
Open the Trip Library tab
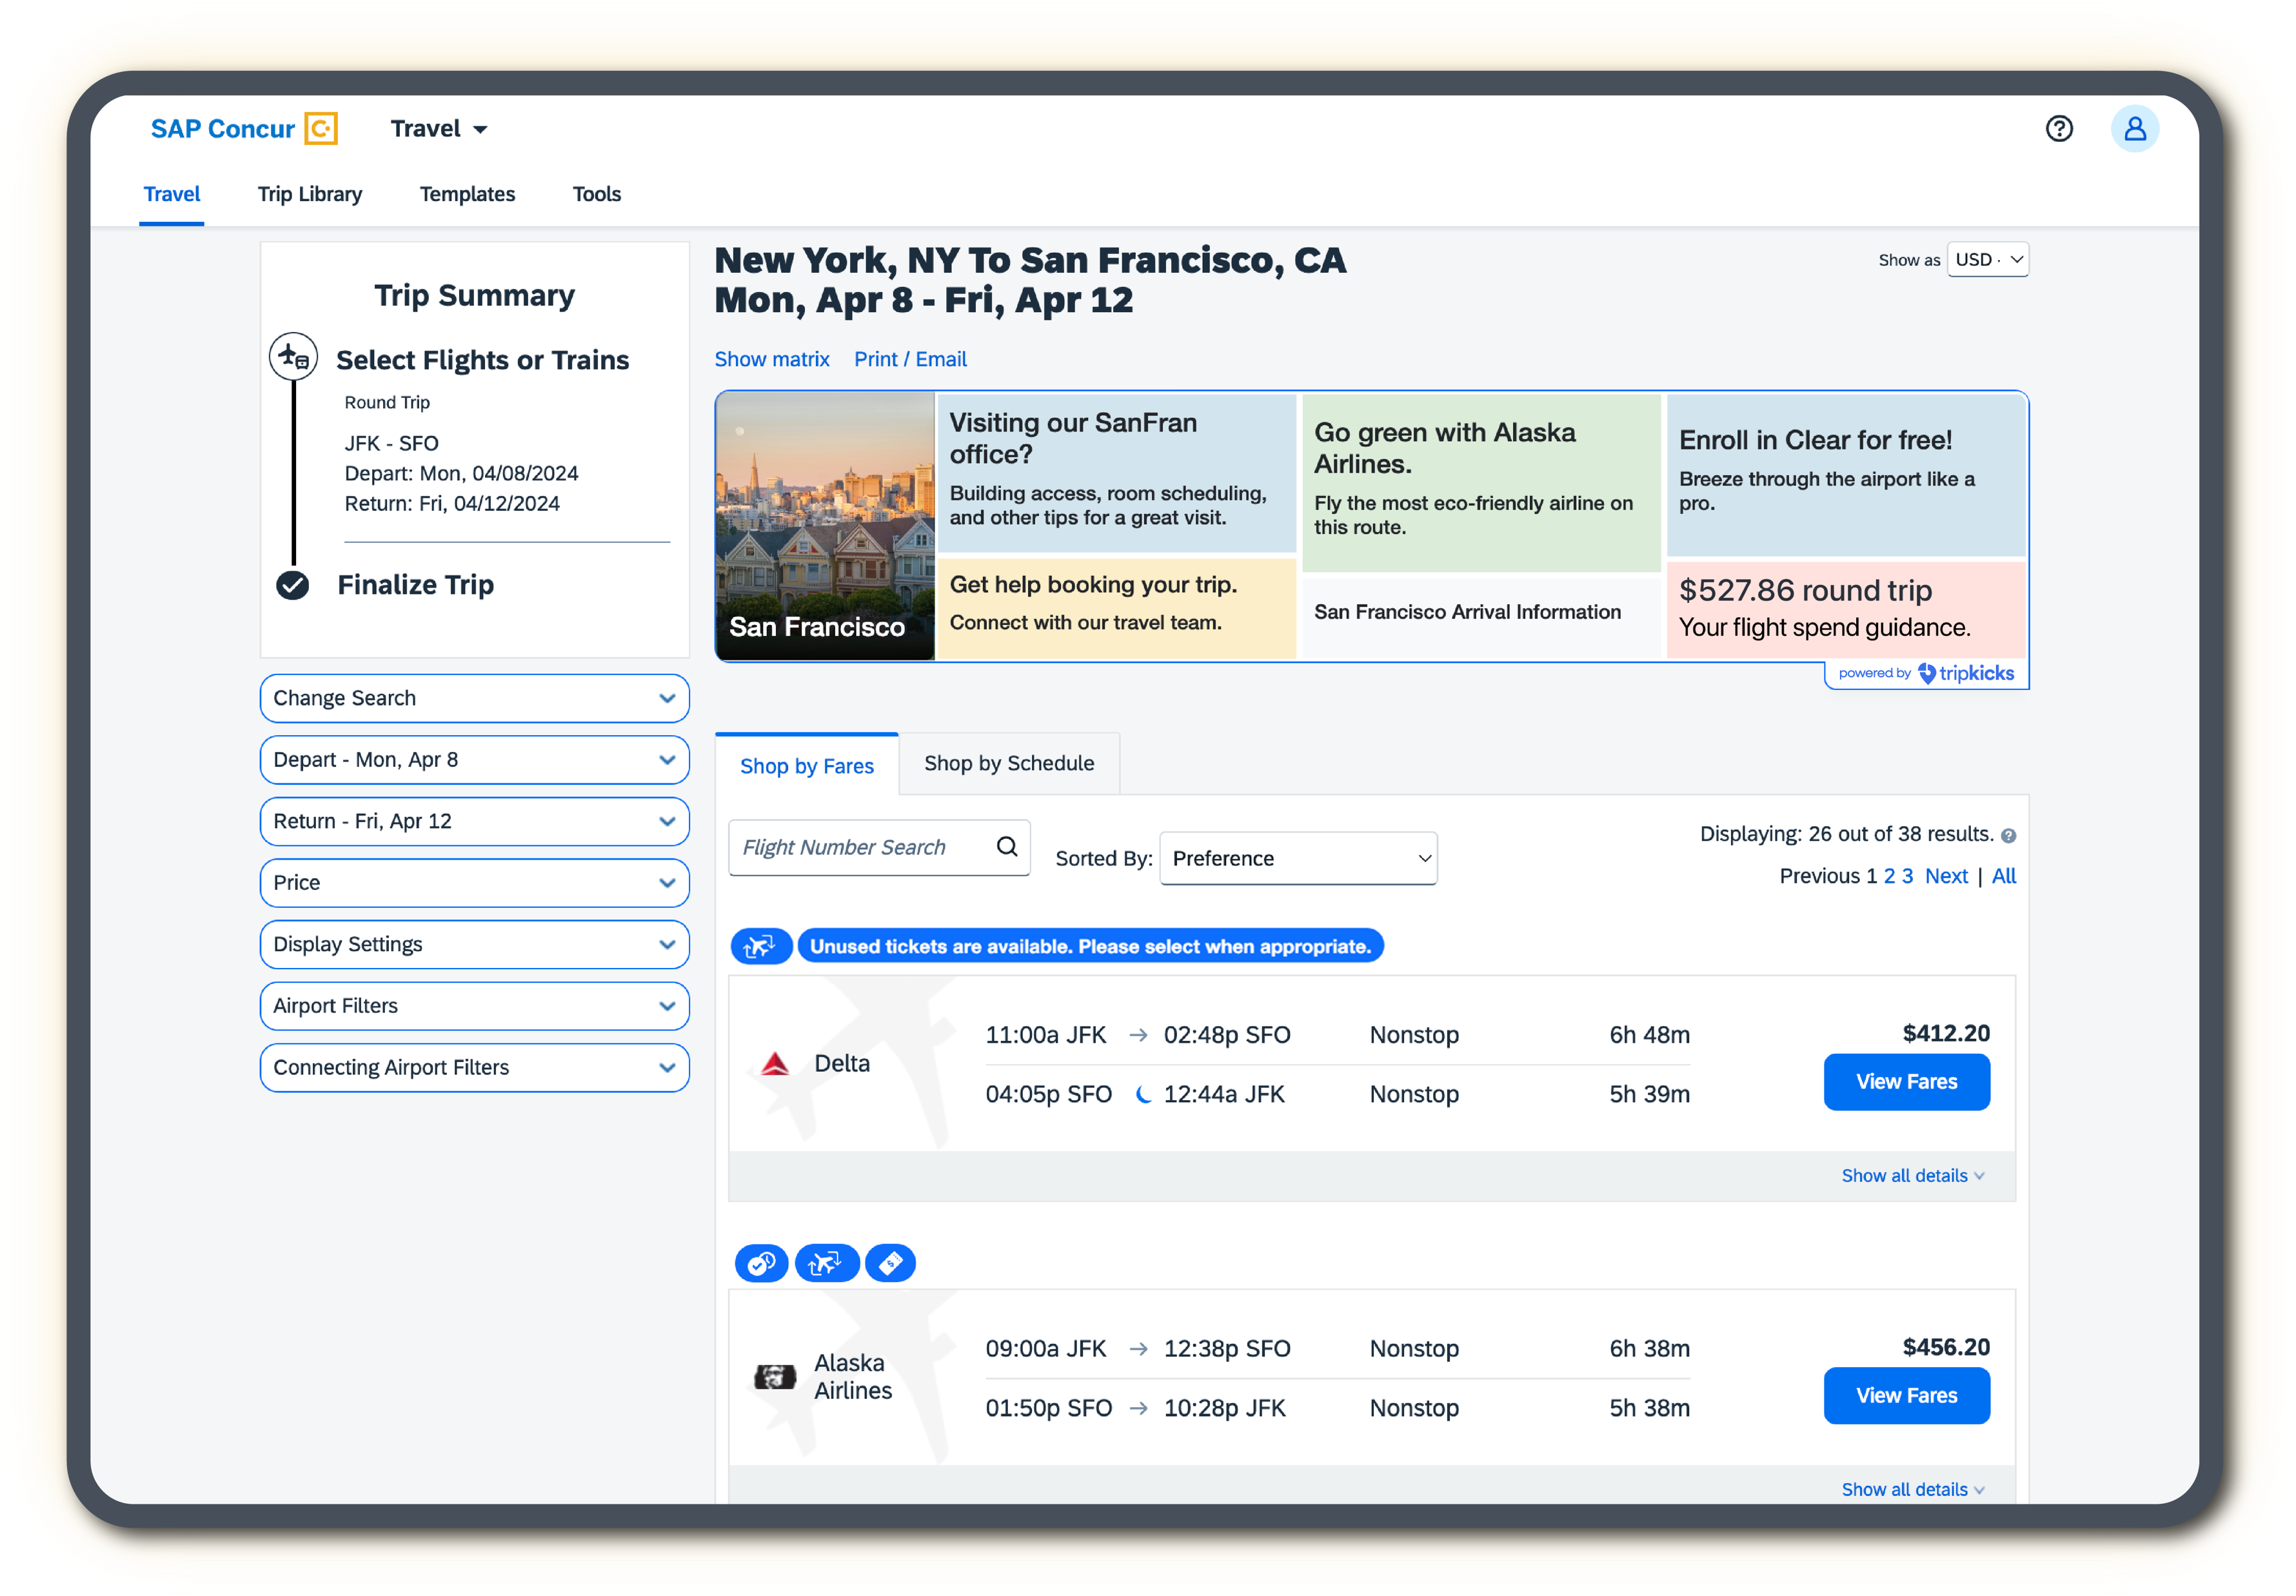point(309,194)
